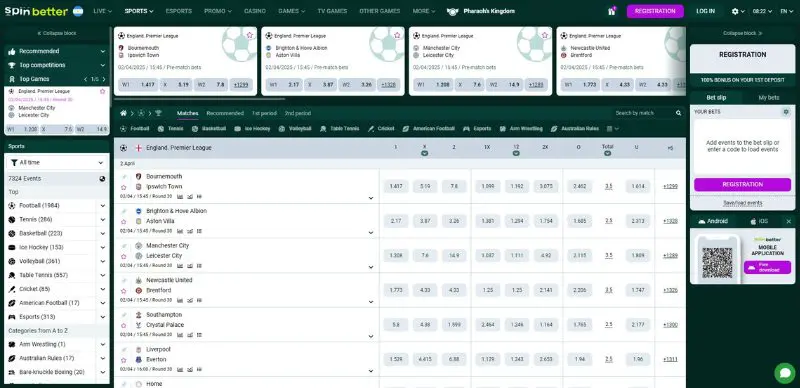Bet on 1.417 odds for Bournemouth win
This screenshot has width=800, height=388.
pyautogui.click(x=396, y=187)
